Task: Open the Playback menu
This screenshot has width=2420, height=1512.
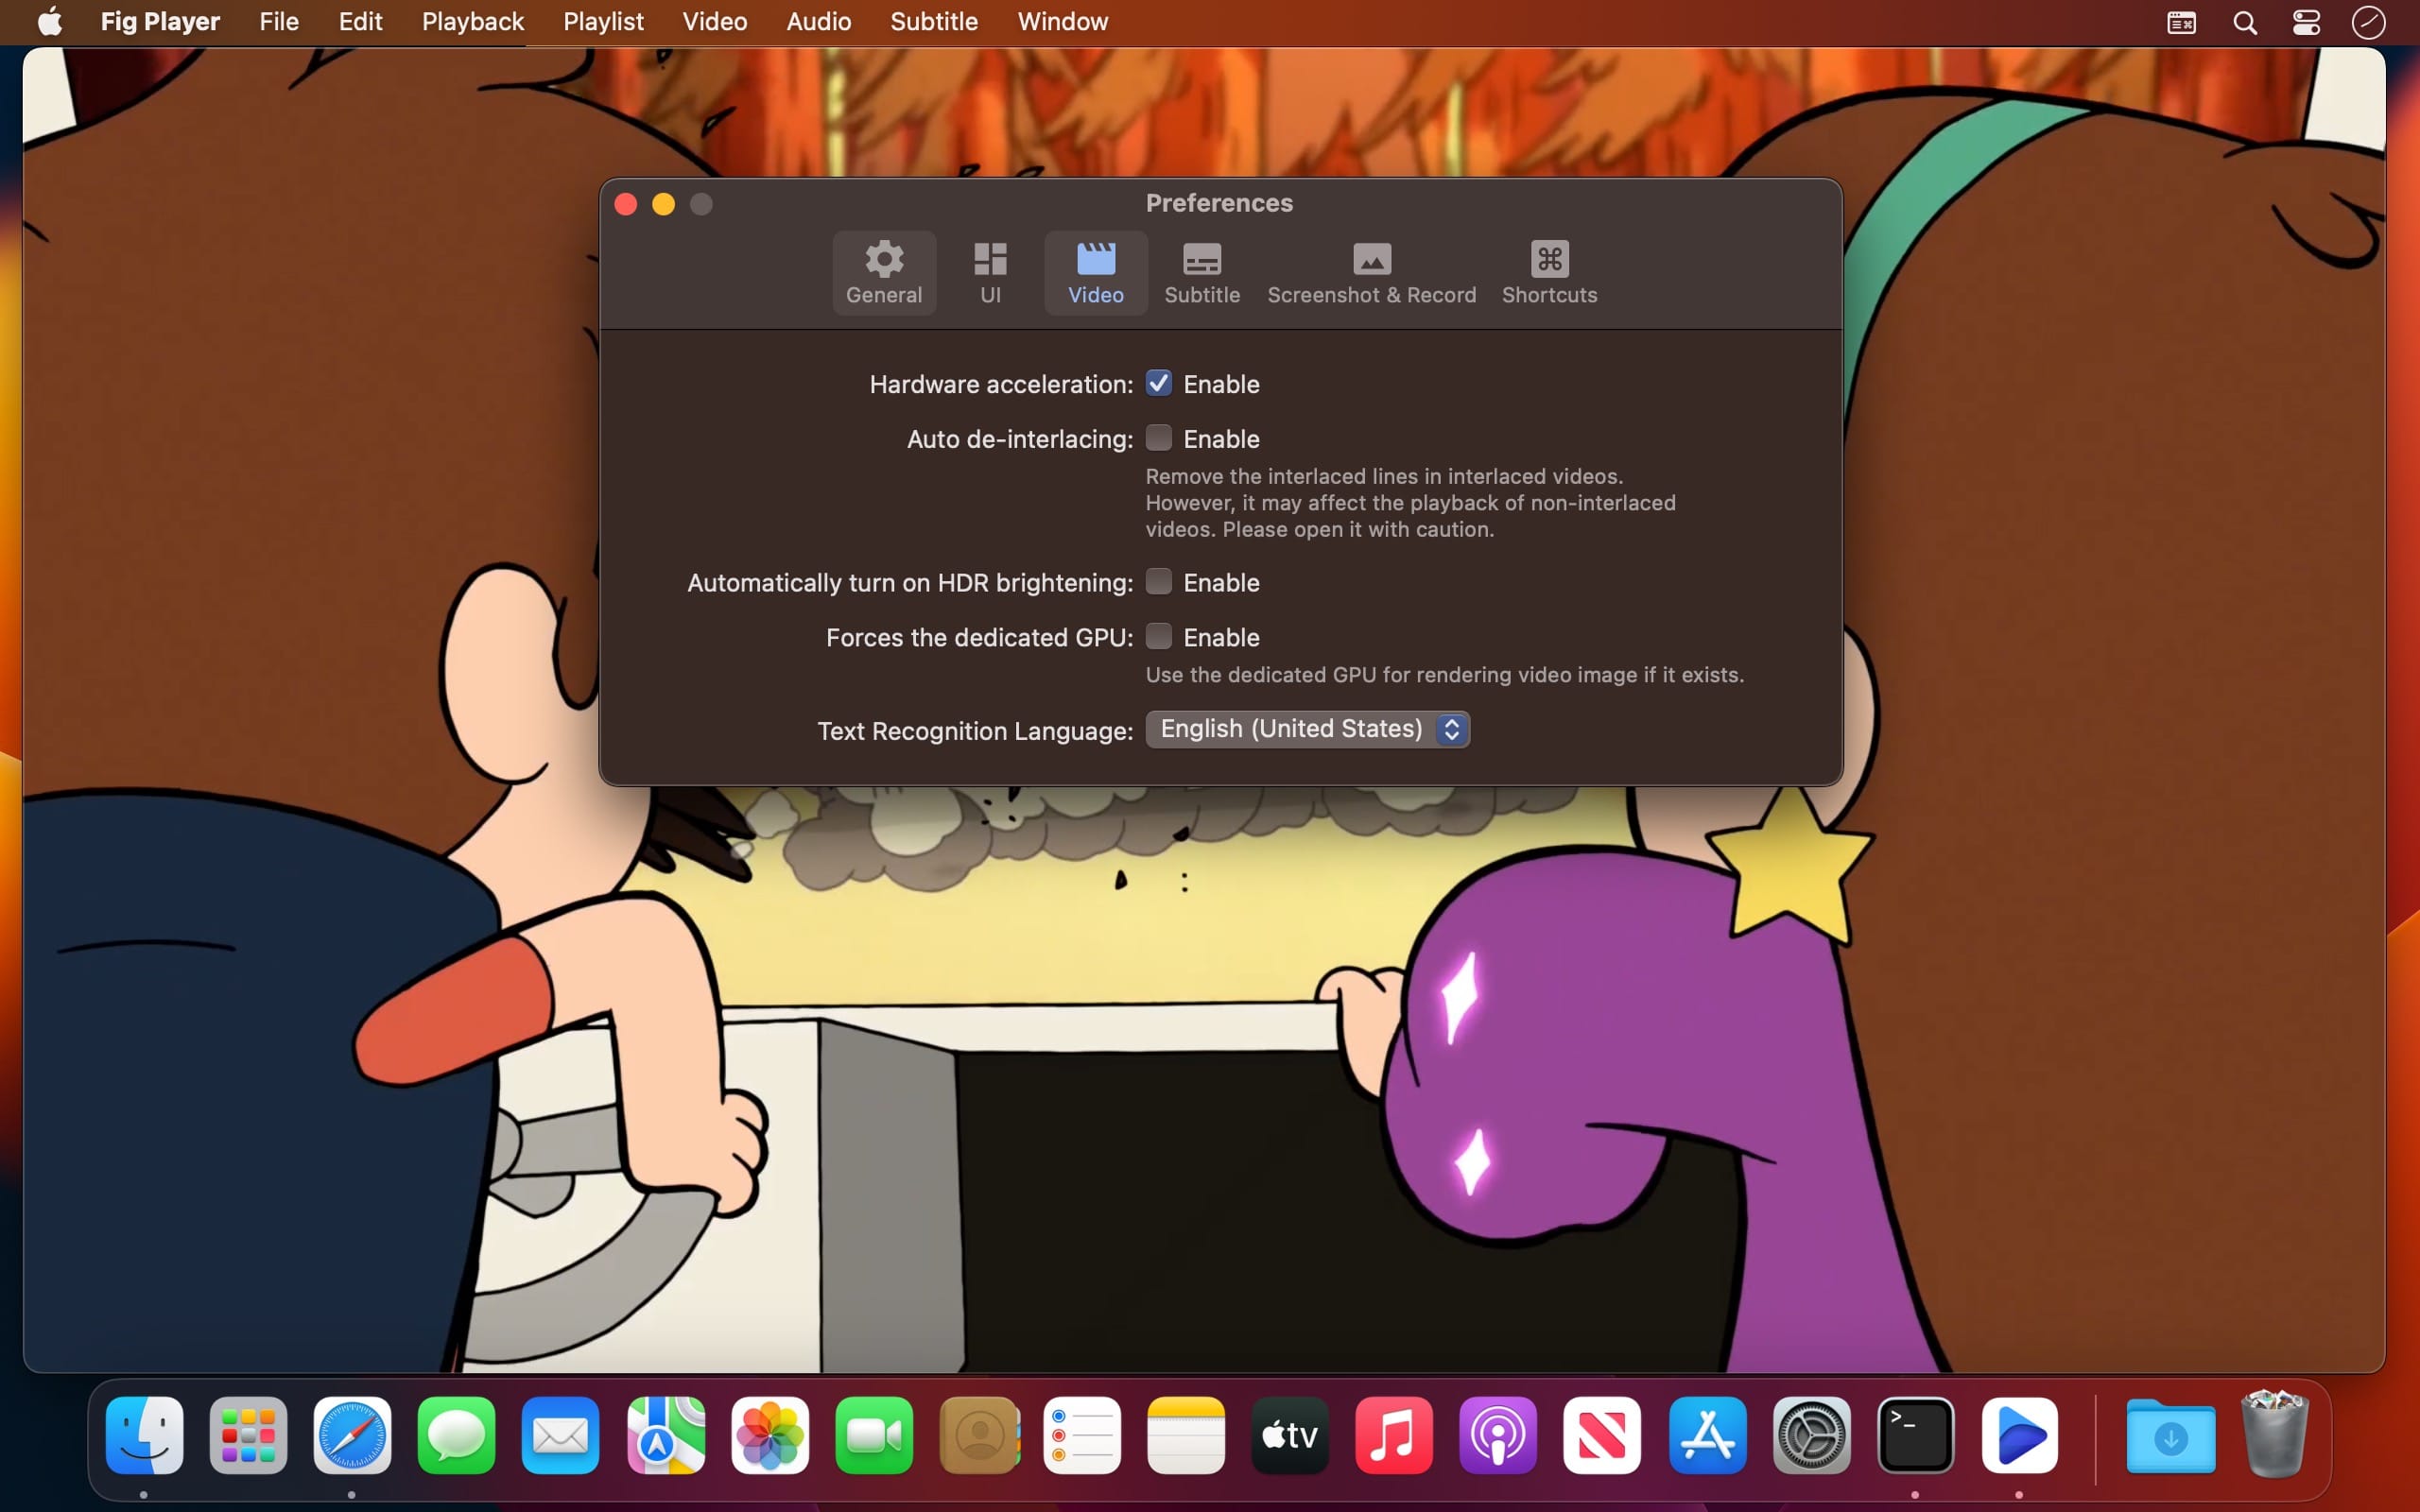Action: [472, 22]
